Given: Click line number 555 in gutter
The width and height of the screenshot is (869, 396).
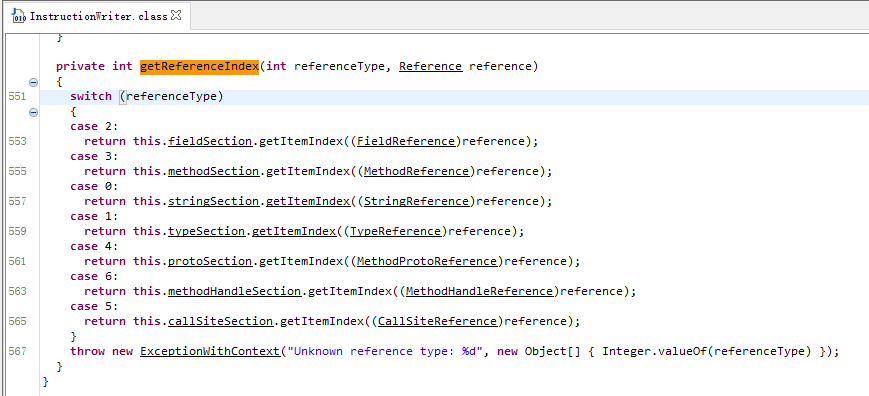Looking at the screenshot, I should click(x=17, y=171).
